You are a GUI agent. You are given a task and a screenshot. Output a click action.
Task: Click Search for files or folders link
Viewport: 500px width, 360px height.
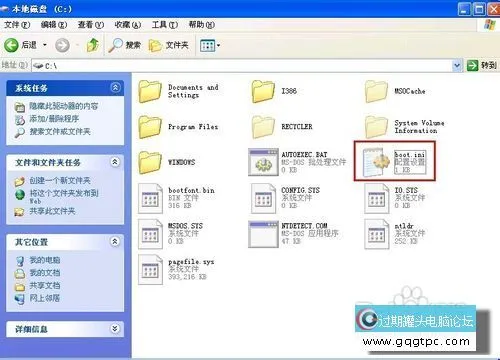[60, 131]
